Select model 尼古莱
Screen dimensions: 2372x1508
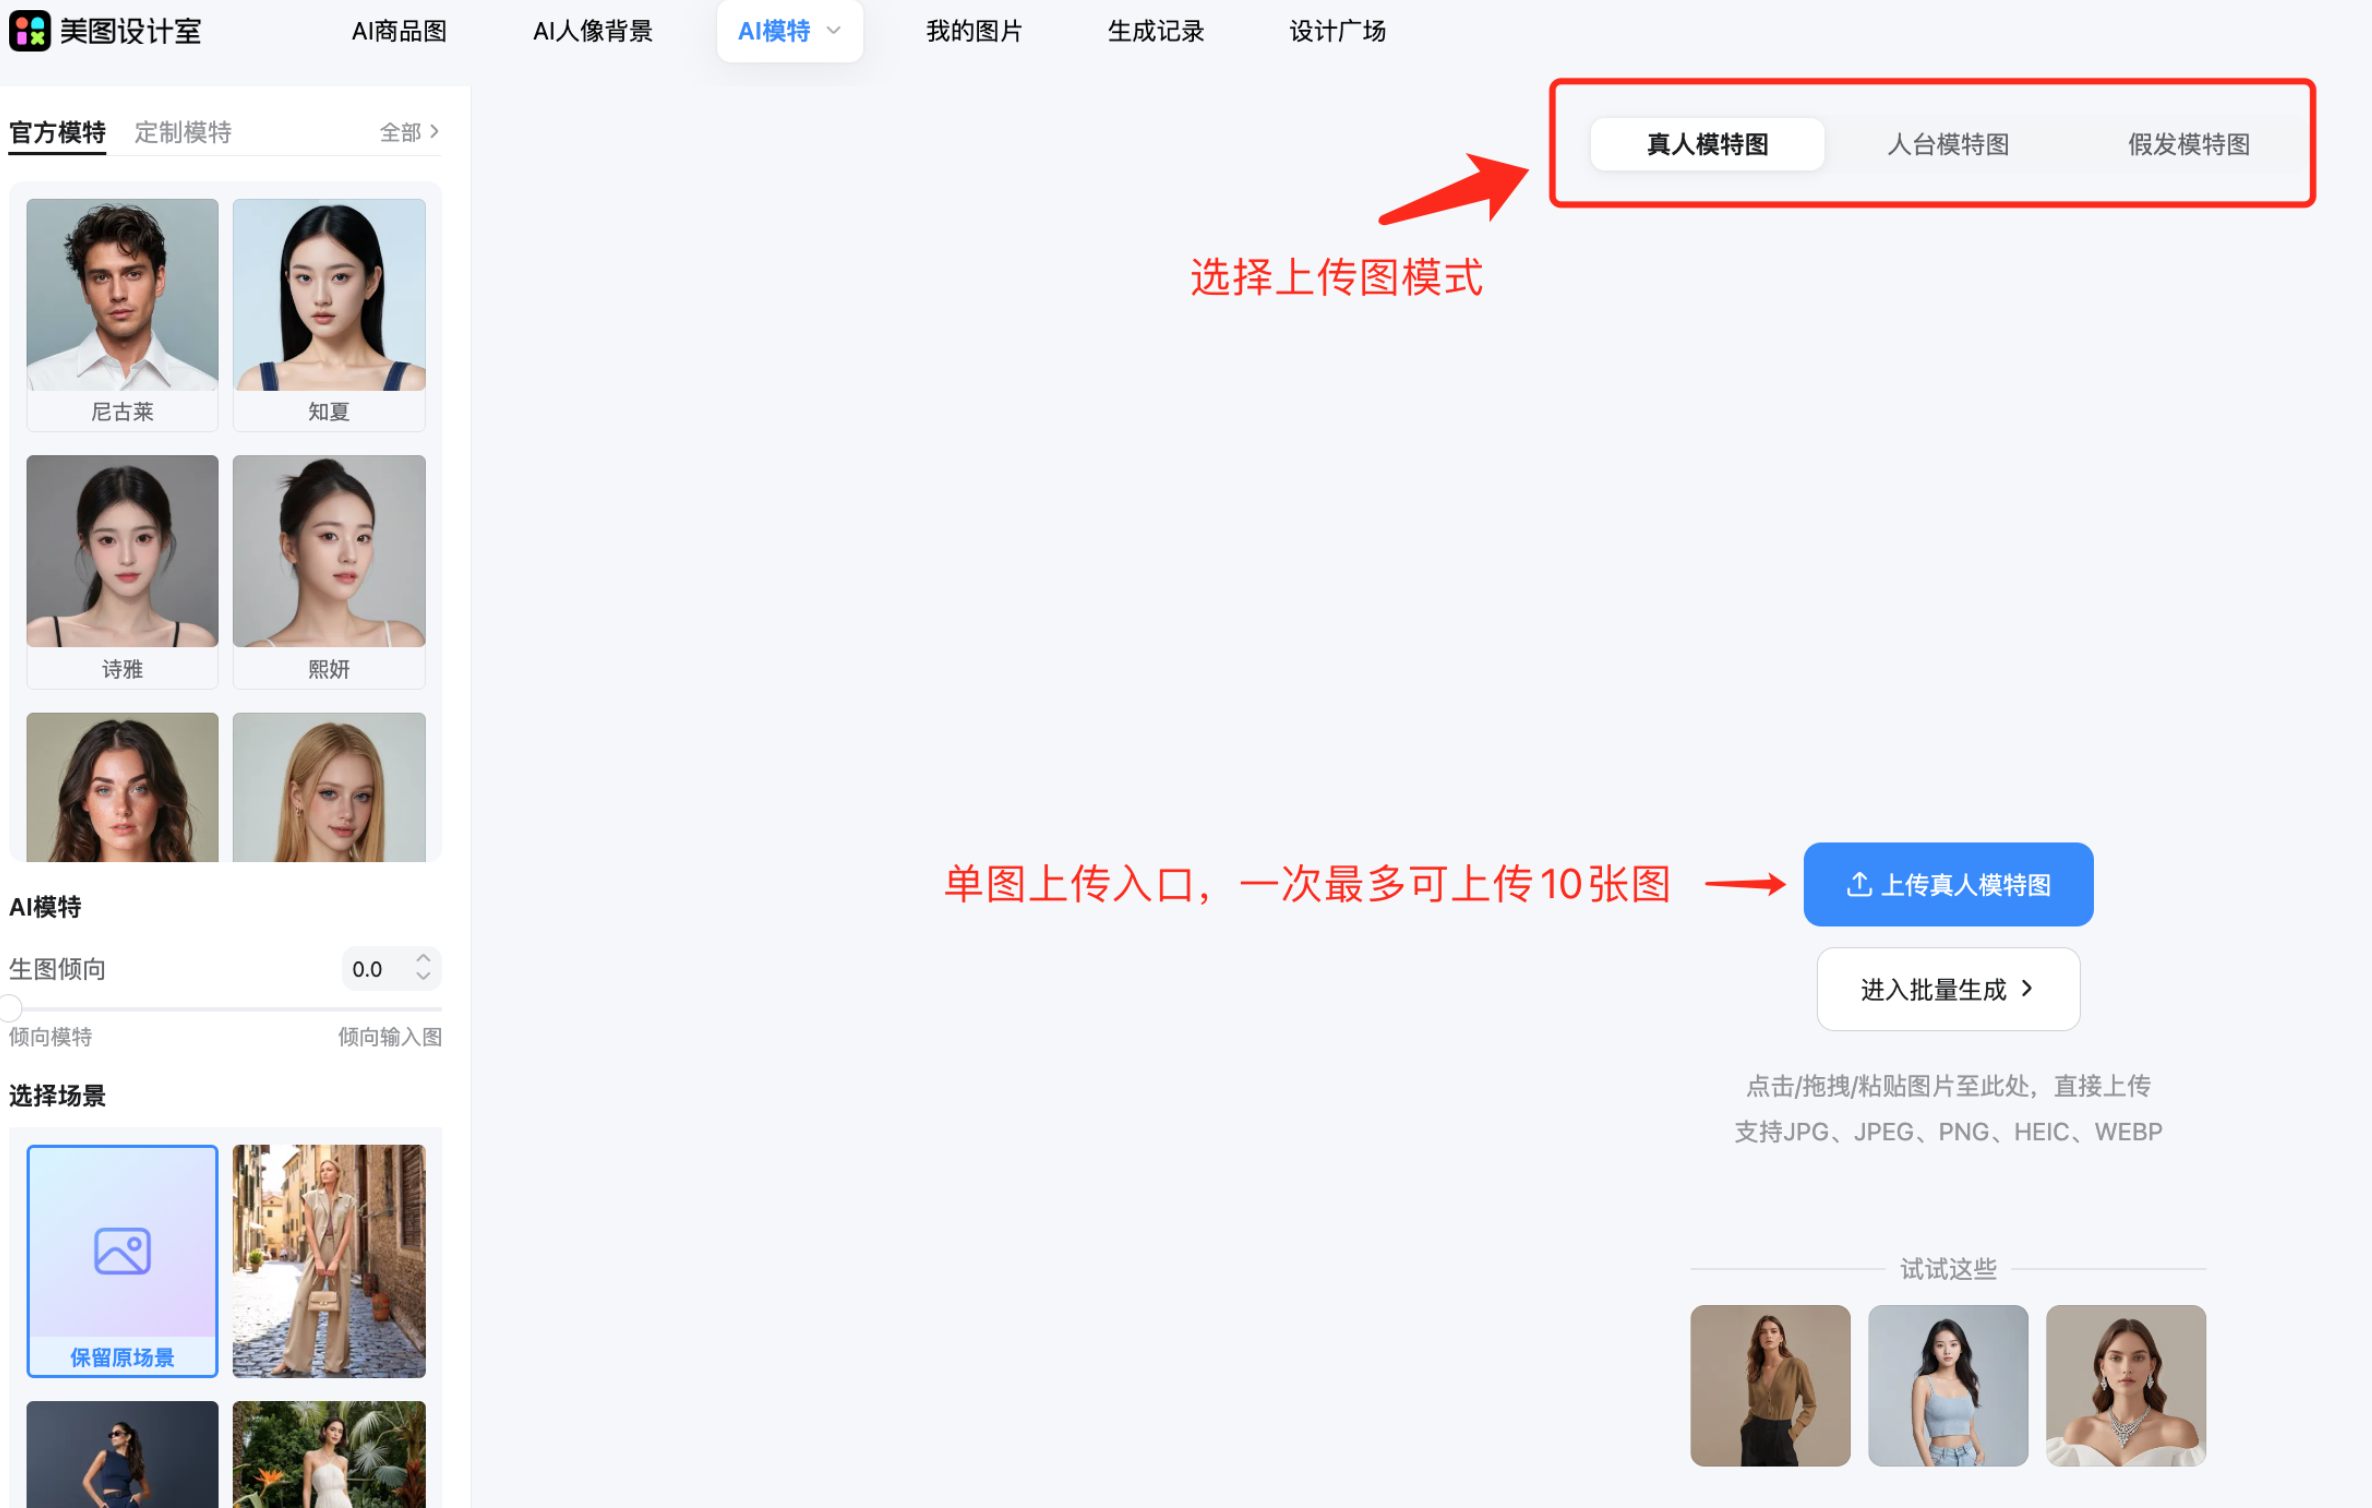pyautogui.click(x=122, y=314)
